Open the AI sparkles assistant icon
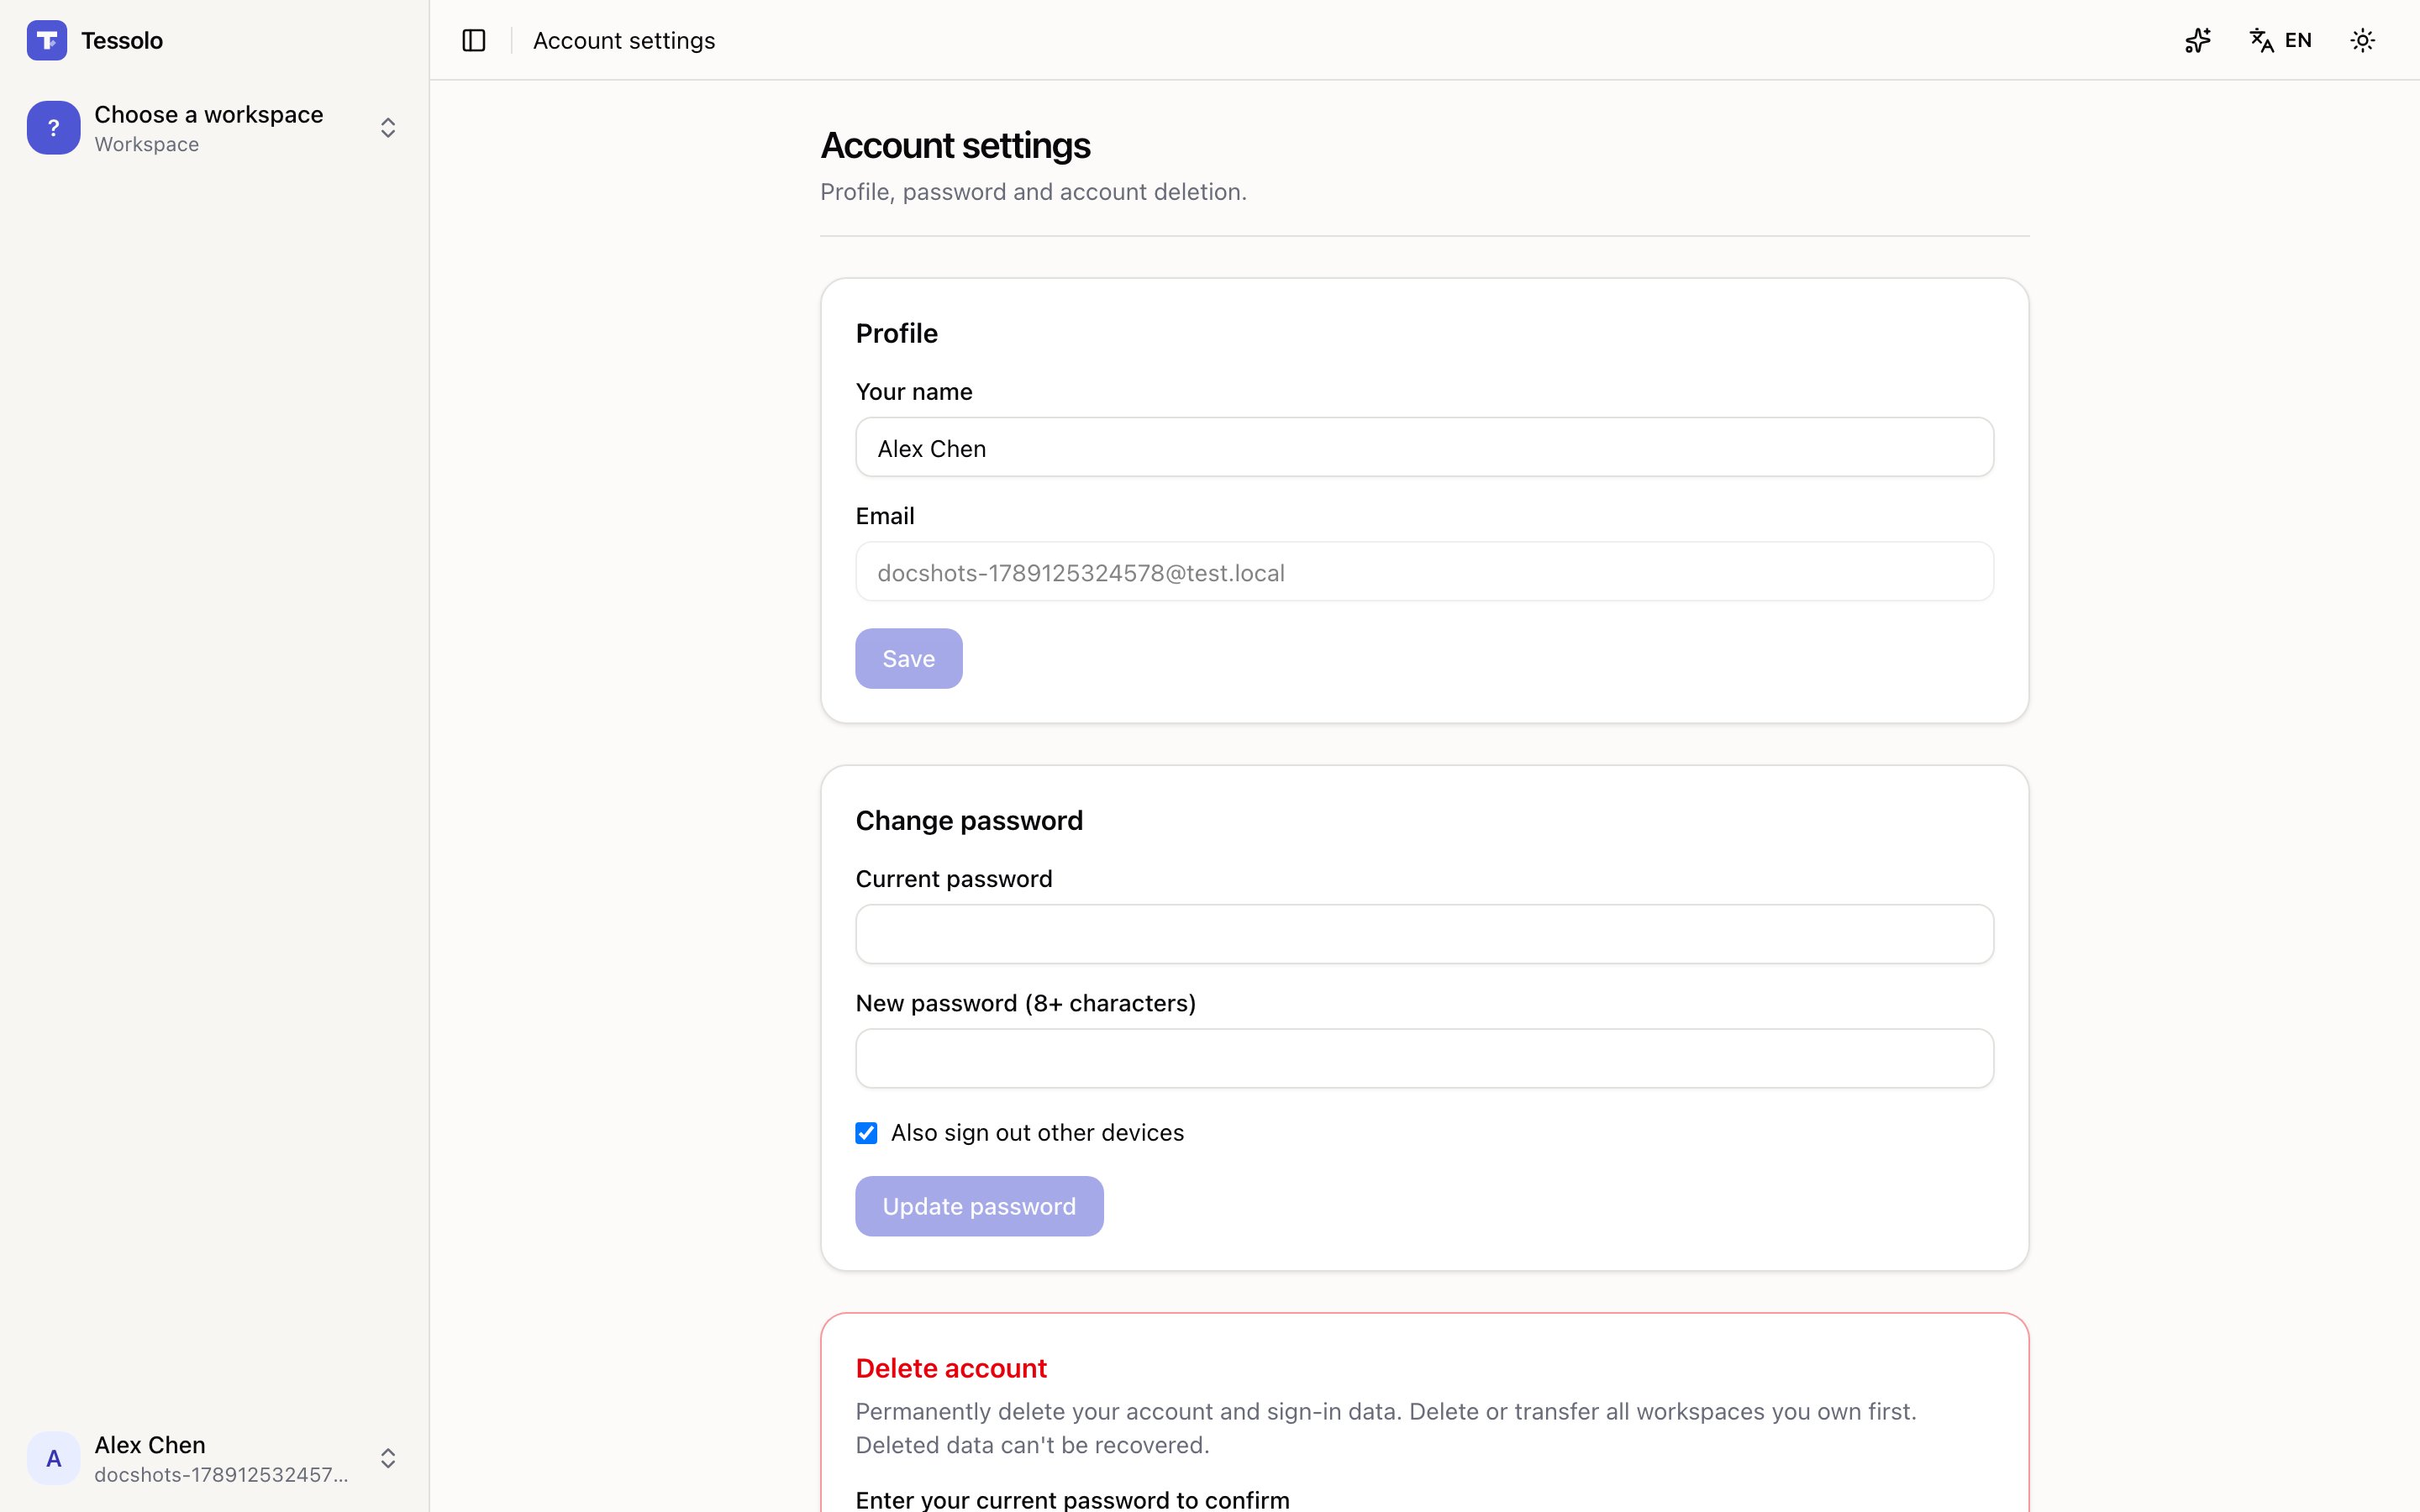The width and height of the screenshot is (2420, 1512). [x=2197, y=40]
